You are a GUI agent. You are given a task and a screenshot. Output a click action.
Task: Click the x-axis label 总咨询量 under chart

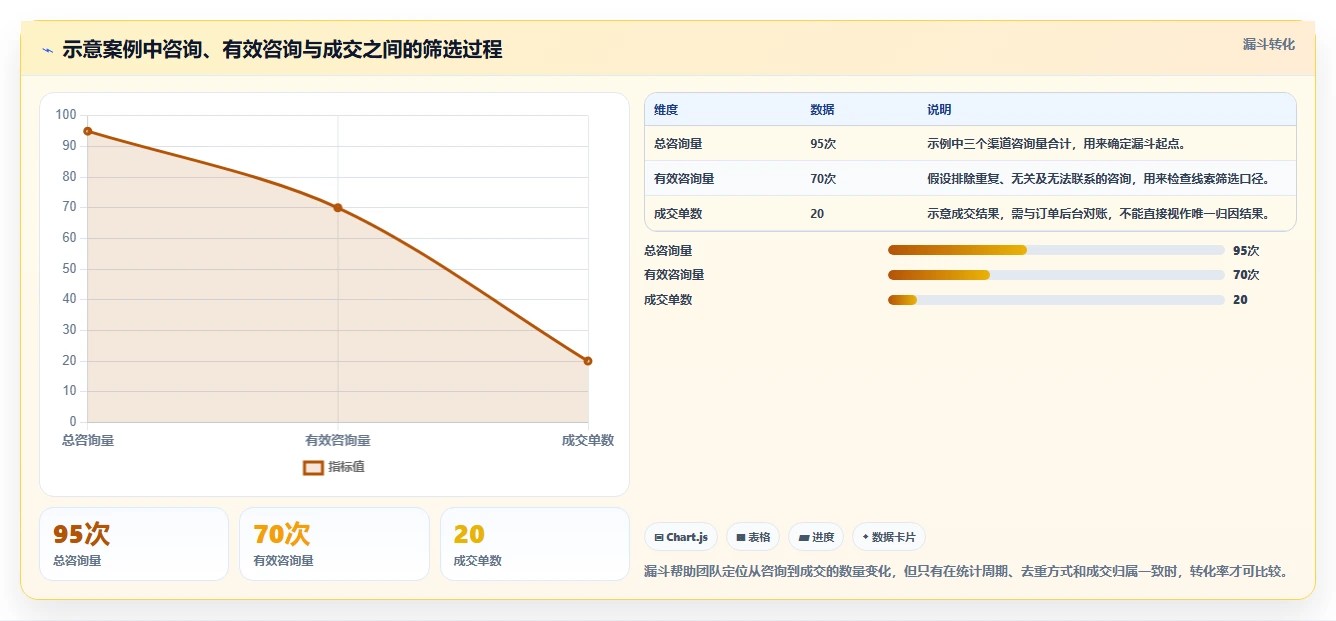(x=88, y=440)
